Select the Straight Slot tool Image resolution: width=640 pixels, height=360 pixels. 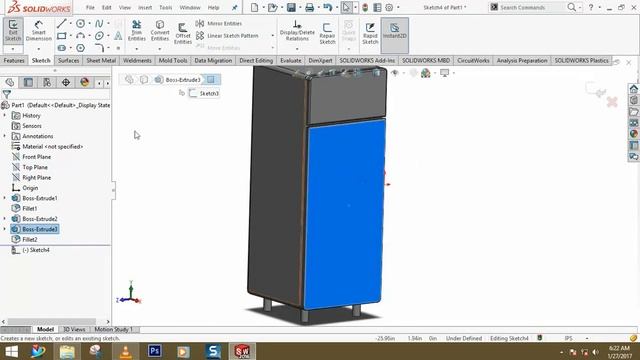62,48
